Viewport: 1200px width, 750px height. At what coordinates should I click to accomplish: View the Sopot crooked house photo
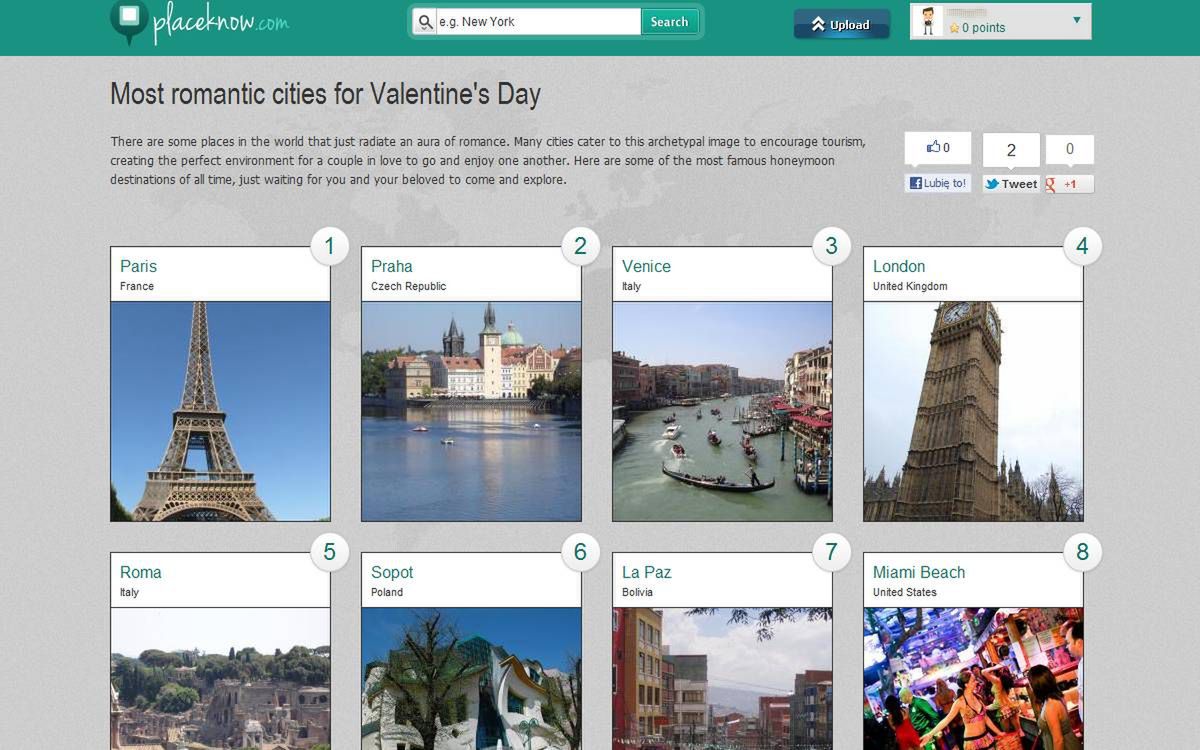tap(471, 679)
